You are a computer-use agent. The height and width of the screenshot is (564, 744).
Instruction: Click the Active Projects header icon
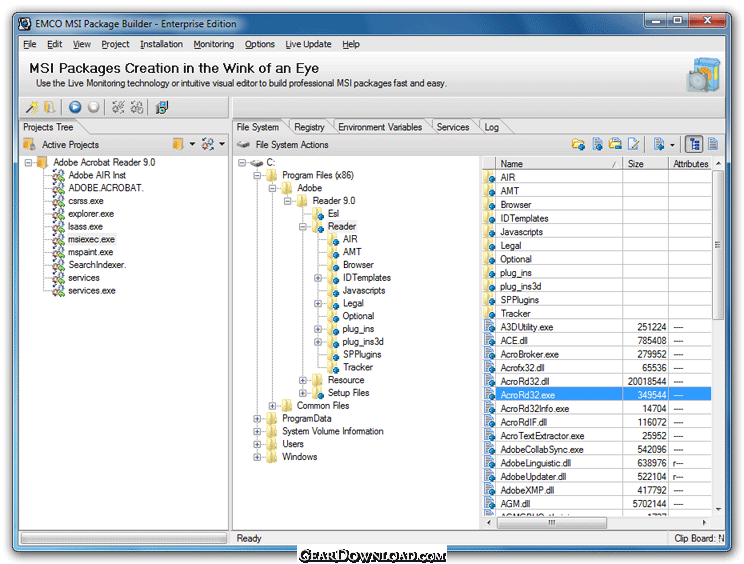tap(29, 144)
